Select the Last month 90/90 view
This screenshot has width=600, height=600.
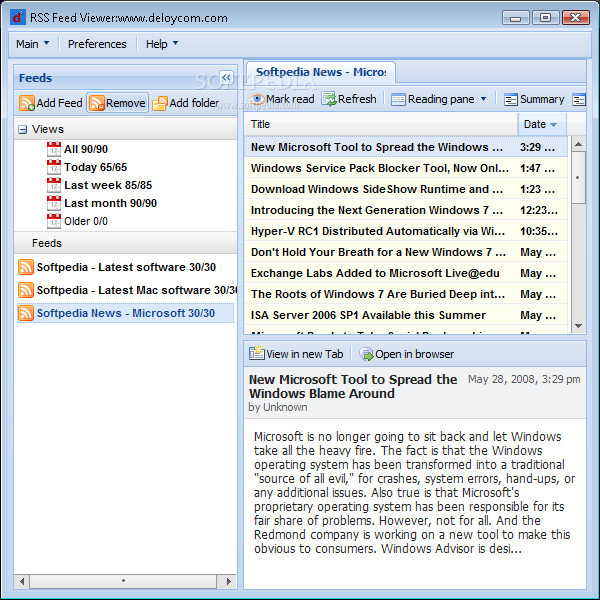click(x=110, y=203)
